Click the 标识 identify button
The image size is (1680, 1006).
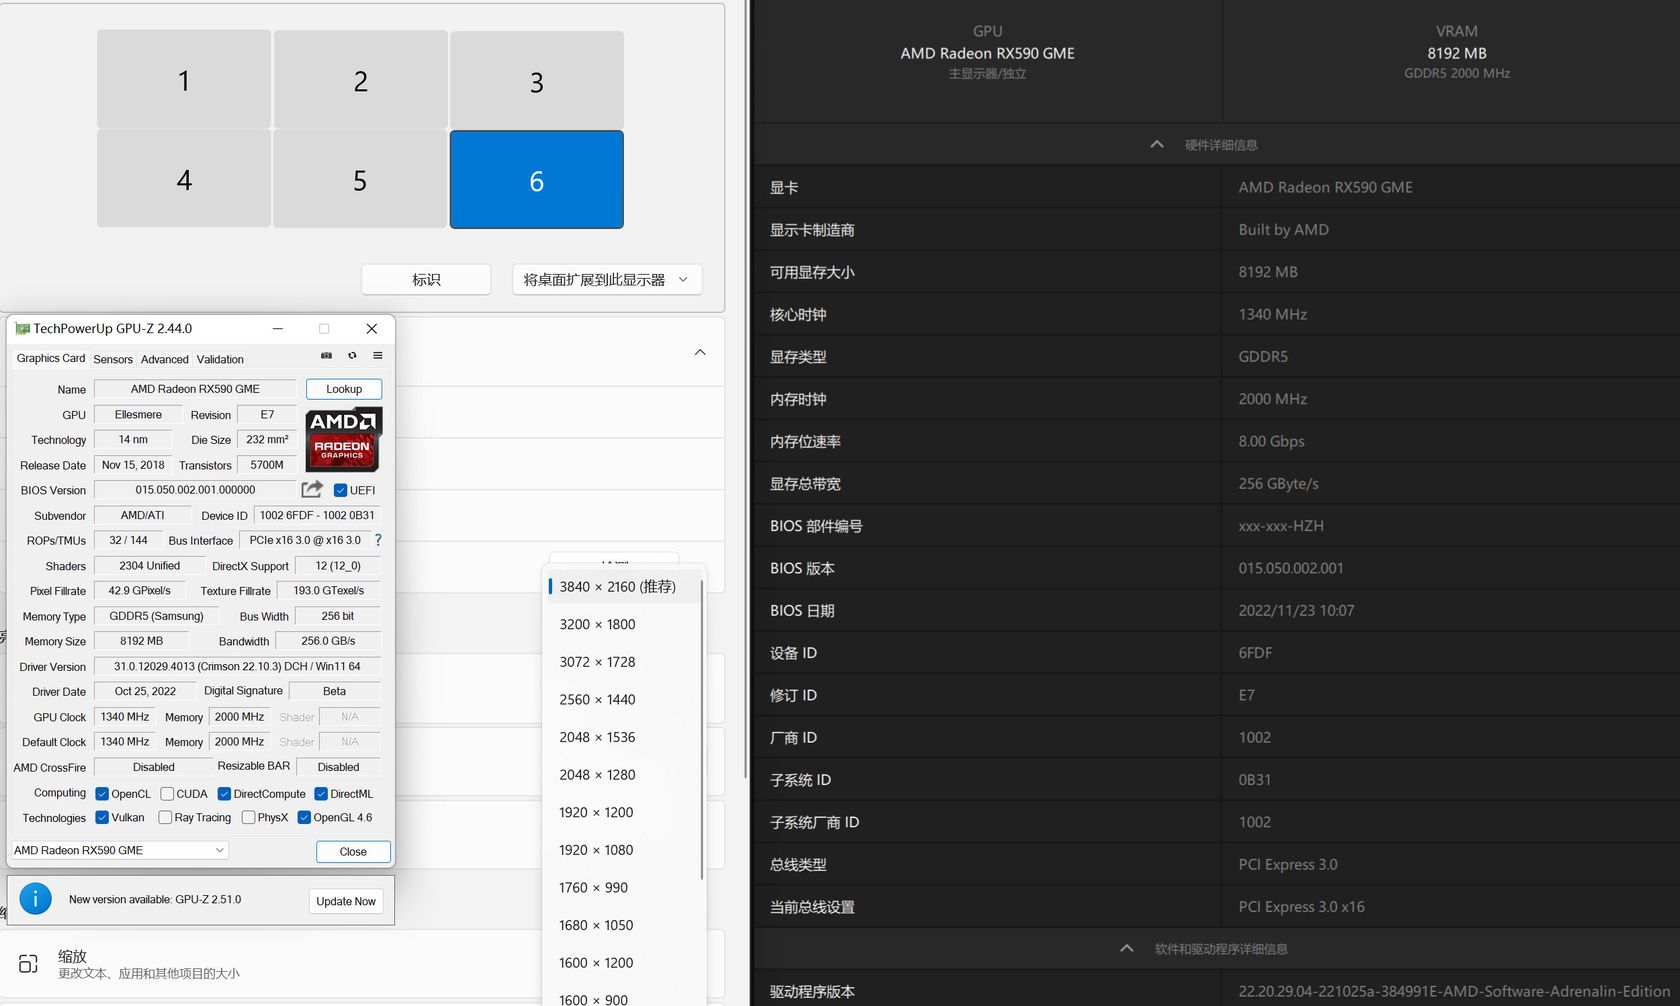coord(426,280)
